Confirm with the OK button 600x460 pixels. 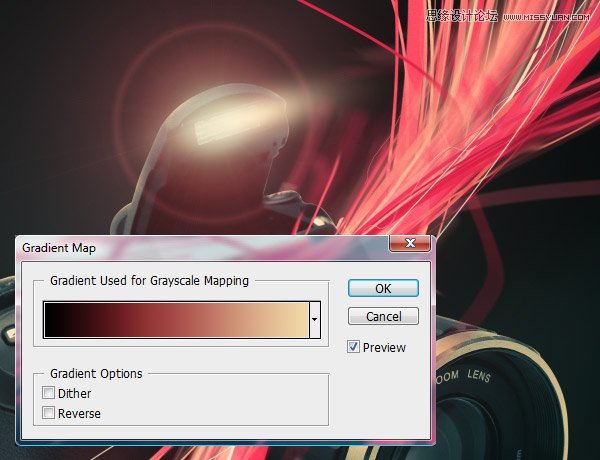point(383,288)
